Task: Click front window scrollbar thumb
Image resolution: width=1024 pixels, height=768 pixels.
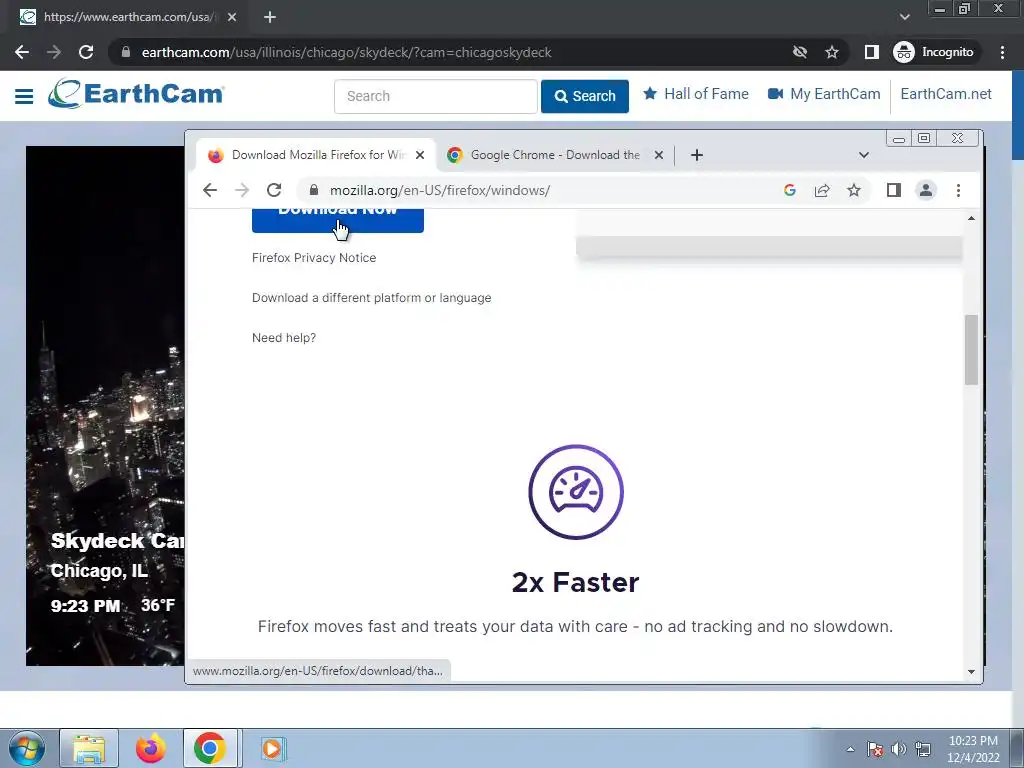Action: [971, 349]
